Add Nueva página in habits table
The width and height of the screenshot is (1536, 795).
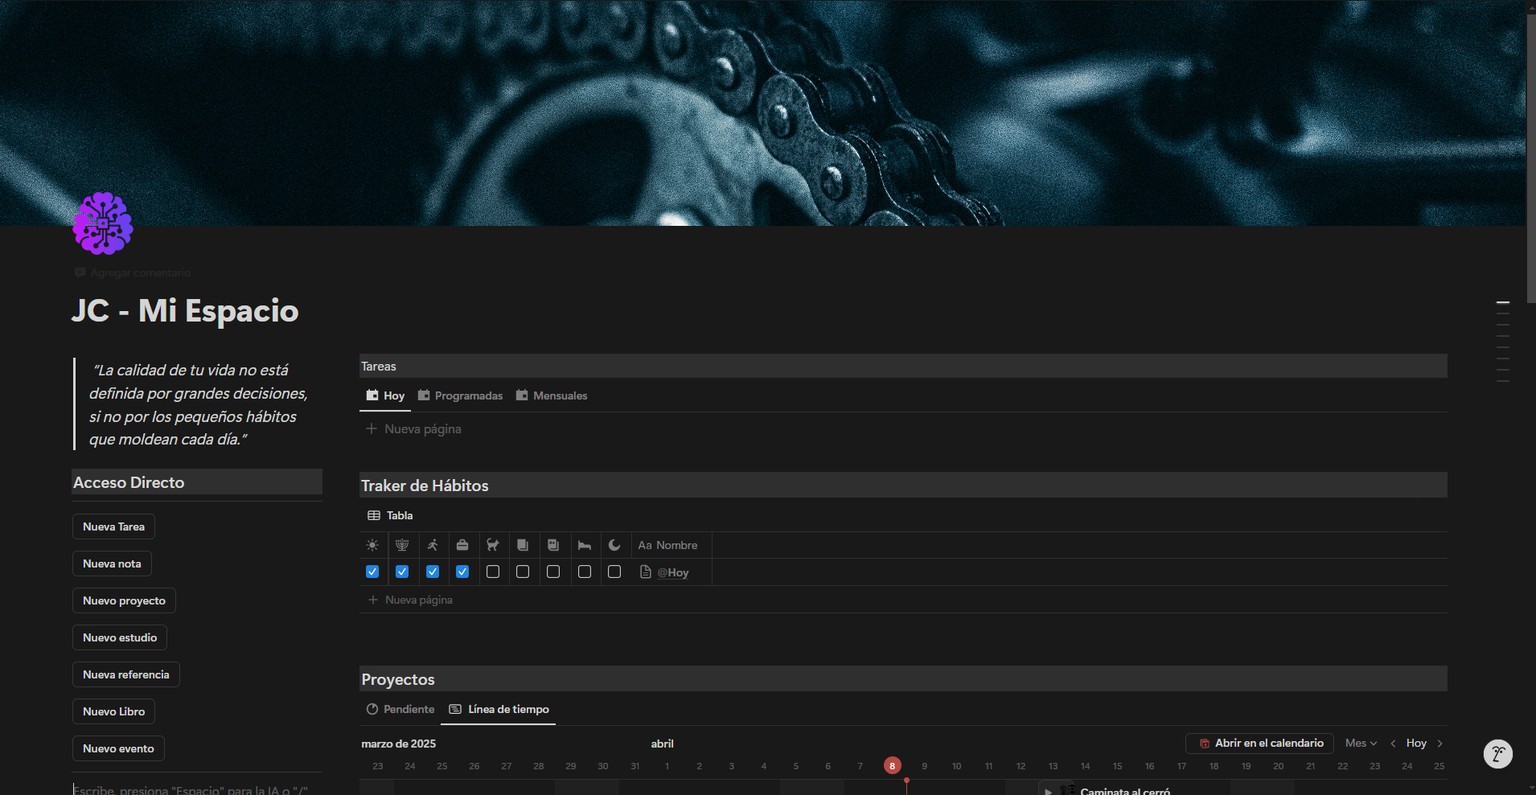[410, 600]
